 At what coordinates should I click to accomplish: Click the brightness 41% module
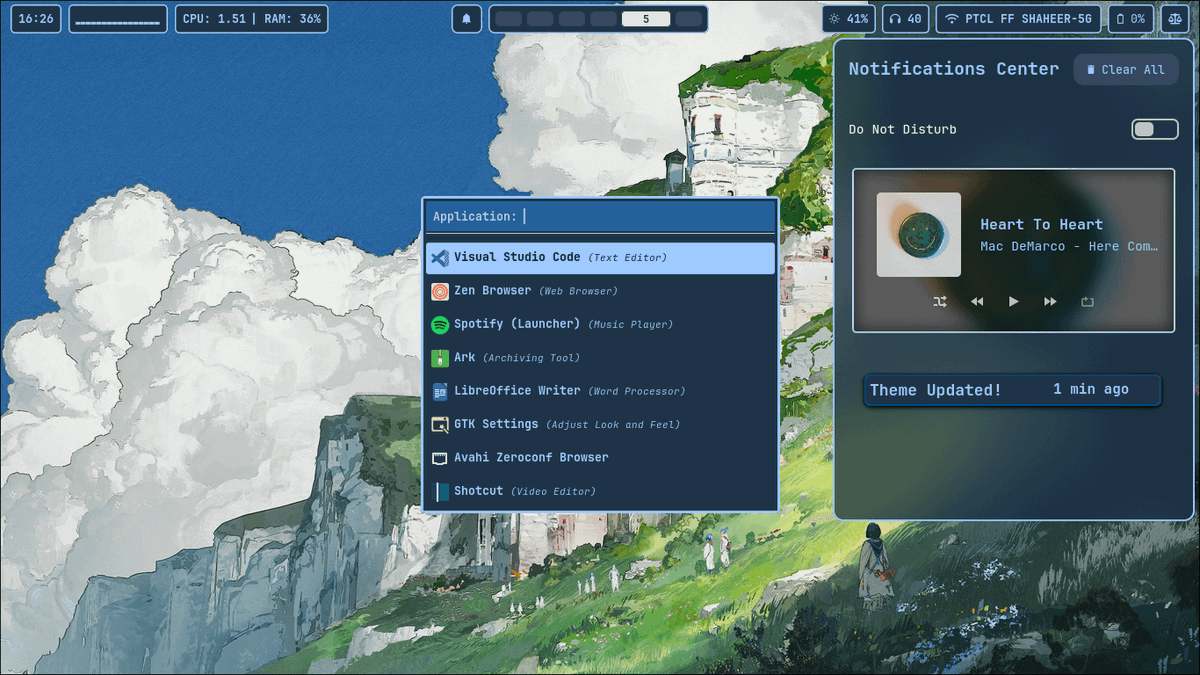coord(849,19)
